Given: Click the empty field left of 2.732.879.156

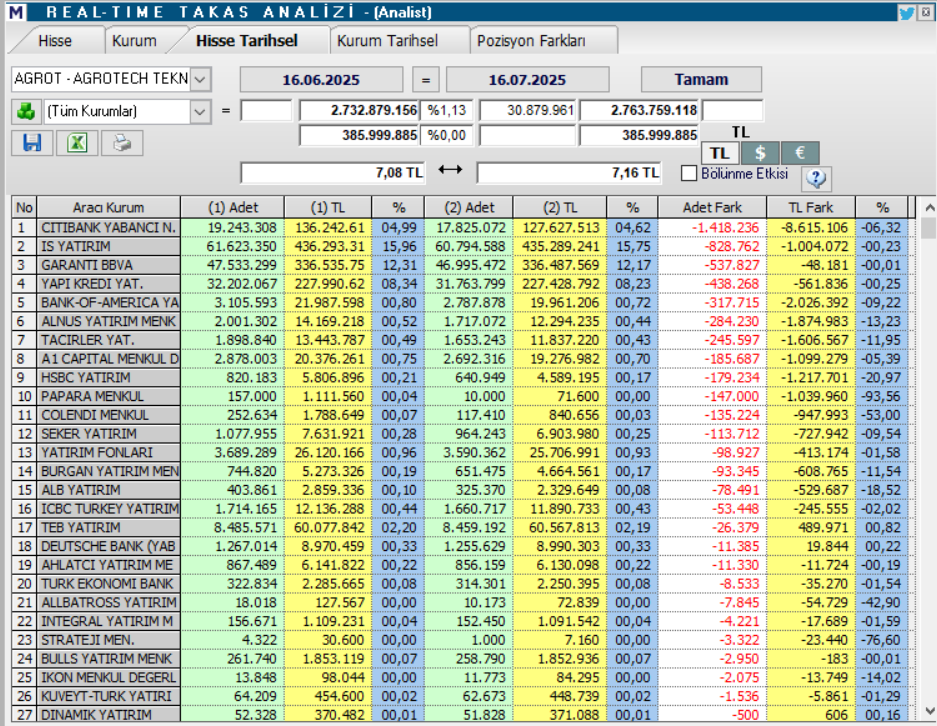Looking at the screenshot, I should (266, 111).
